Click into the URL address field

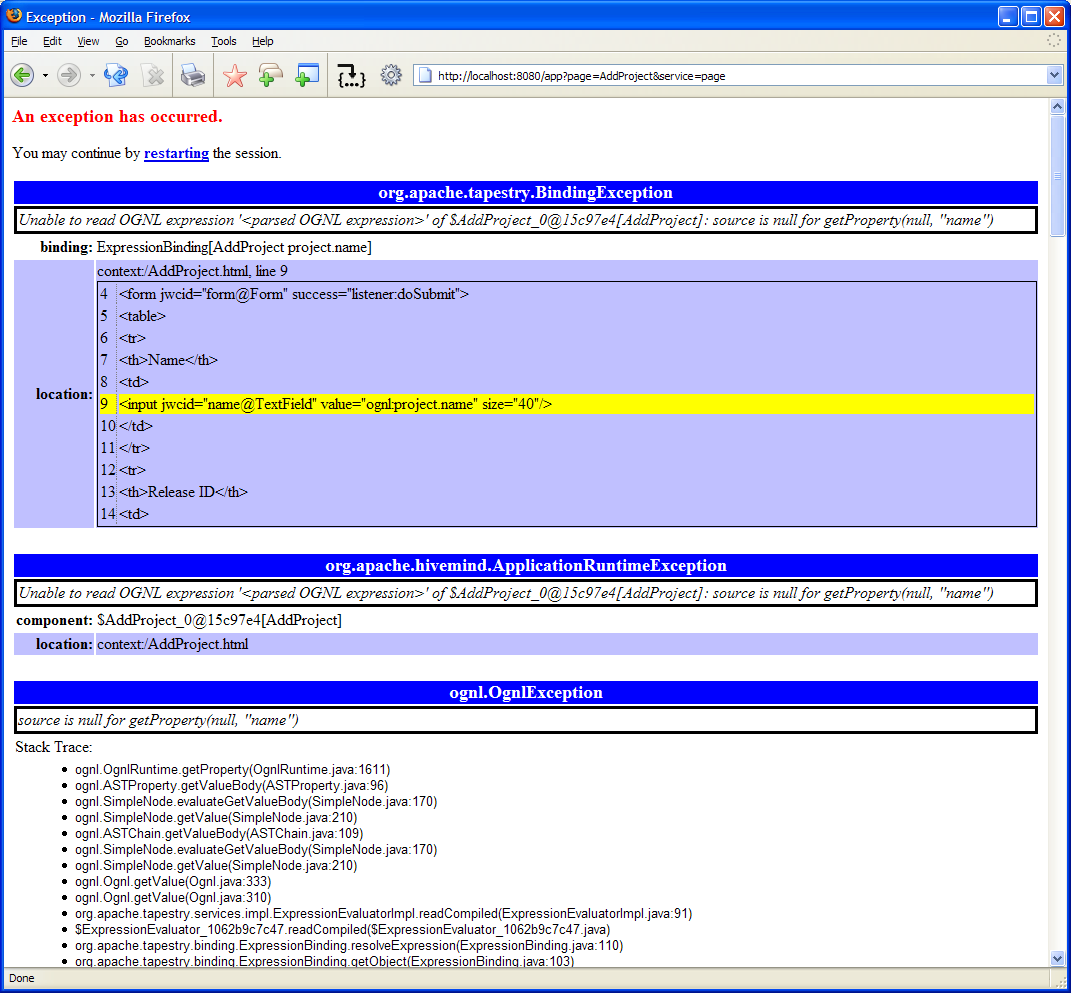coord(700,75)
